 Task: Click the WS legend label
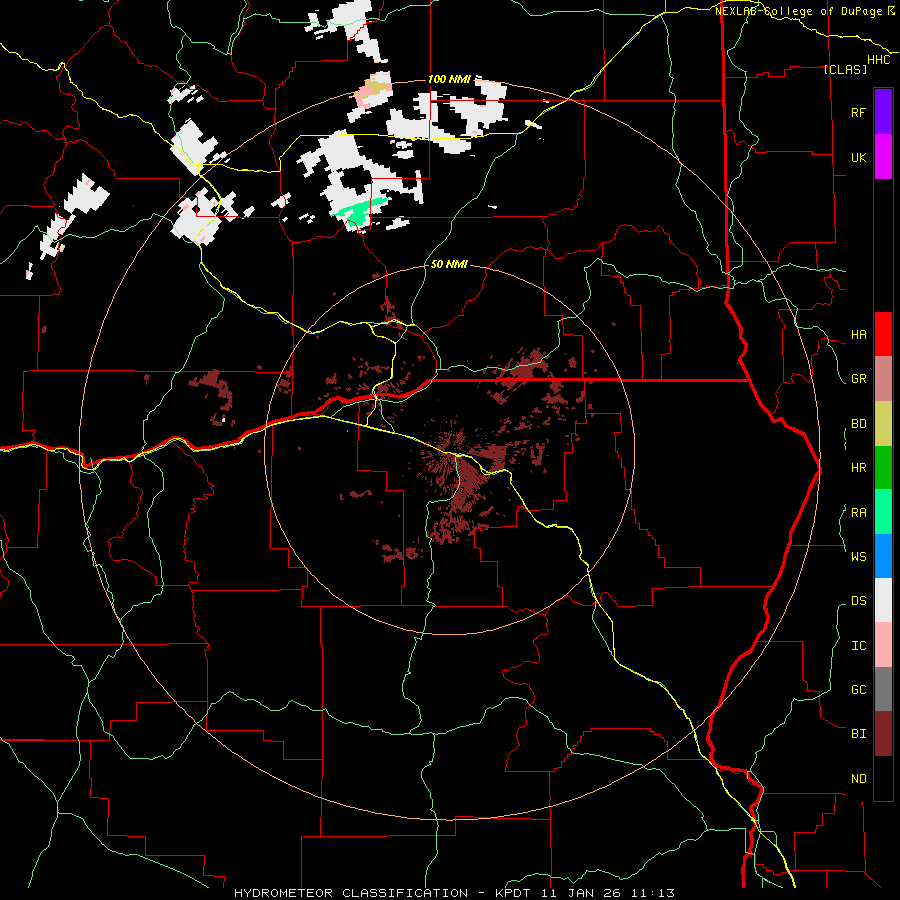(858, 556)
